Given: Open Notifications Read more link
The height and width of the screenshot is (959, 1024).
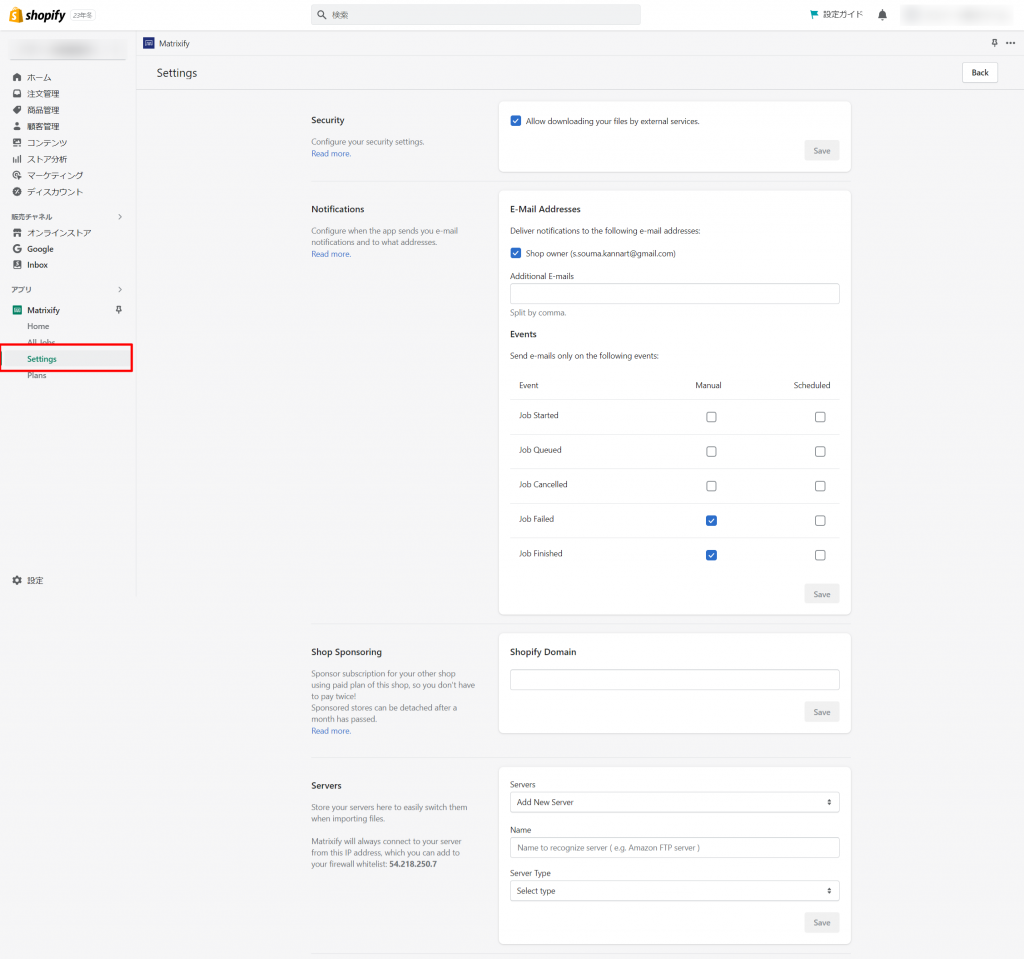Looking at the screenshot, I should (x=331, y=254).
